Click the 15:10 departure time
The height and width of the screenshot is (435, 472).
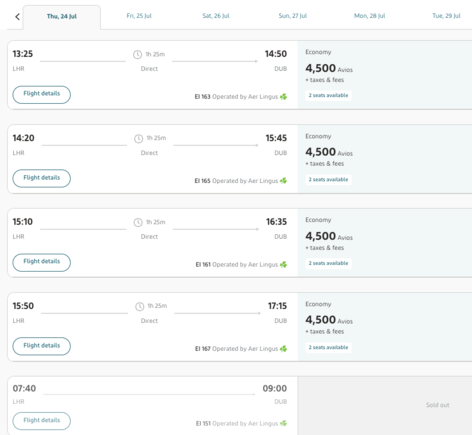(x=23, y=222)
